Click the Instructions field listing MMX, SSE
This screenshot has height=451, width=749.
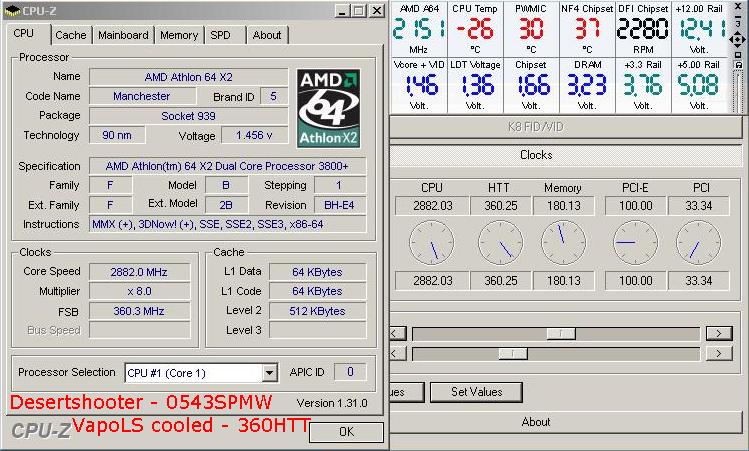point(227,224)
